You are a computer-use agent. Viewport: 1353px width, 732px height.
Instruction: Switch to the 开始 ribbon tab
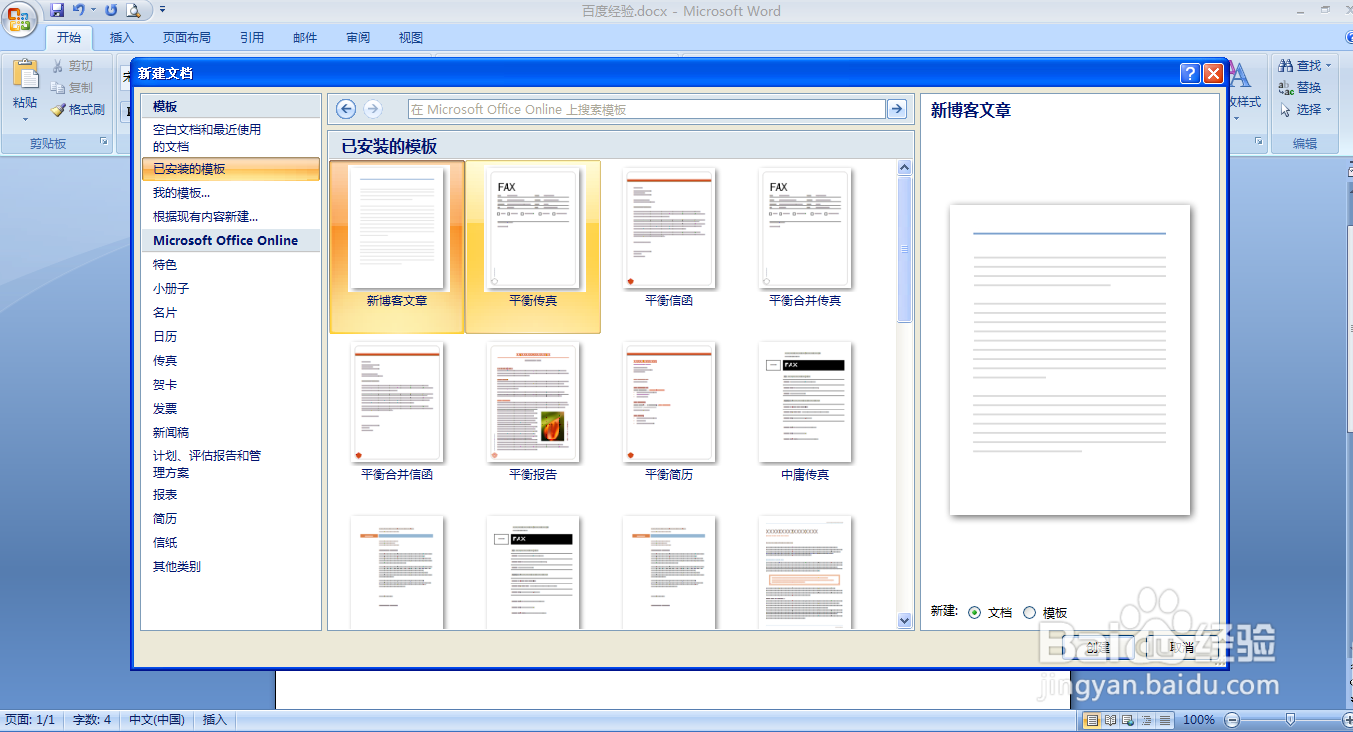[x=69, y=38]
